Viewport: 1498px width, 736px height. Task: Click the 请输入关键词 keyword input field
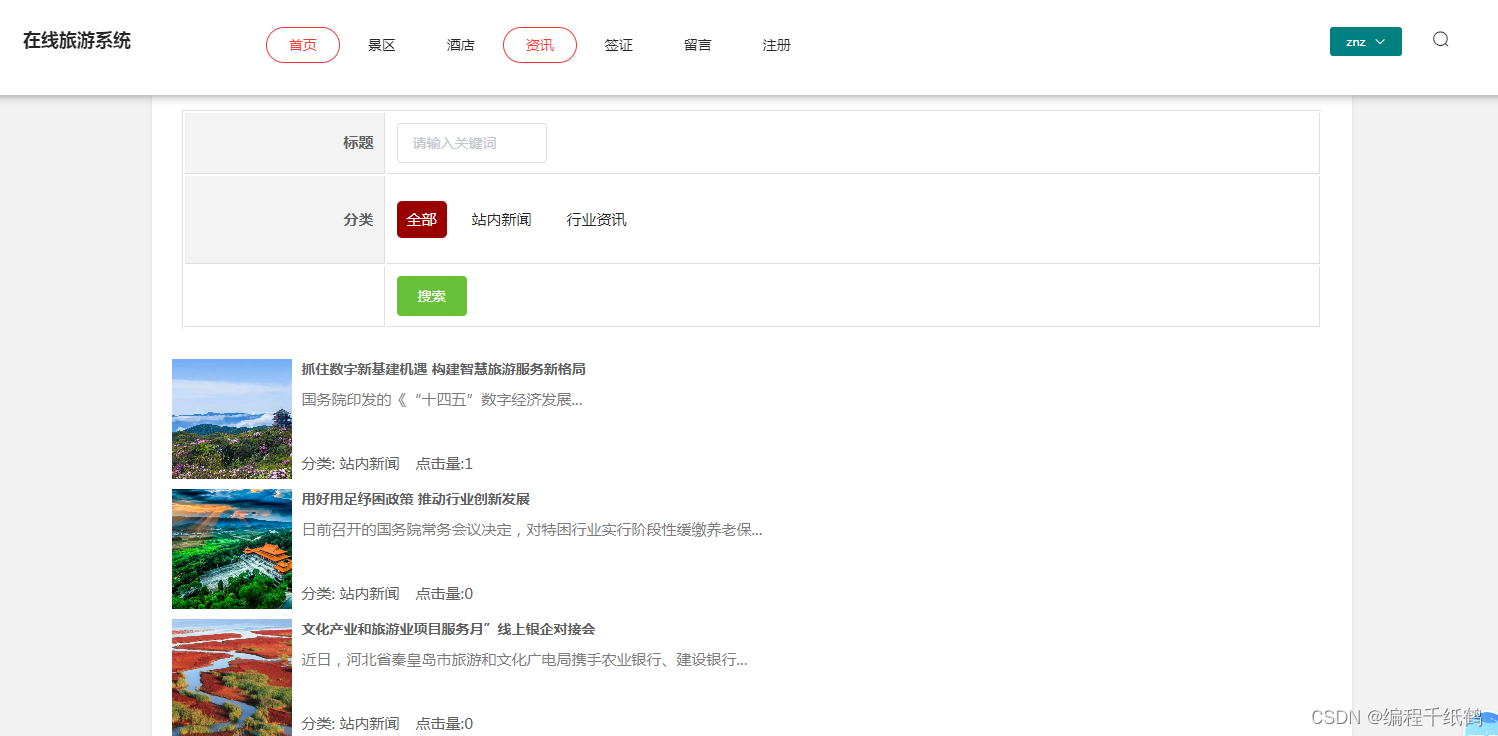coord(471,143)
